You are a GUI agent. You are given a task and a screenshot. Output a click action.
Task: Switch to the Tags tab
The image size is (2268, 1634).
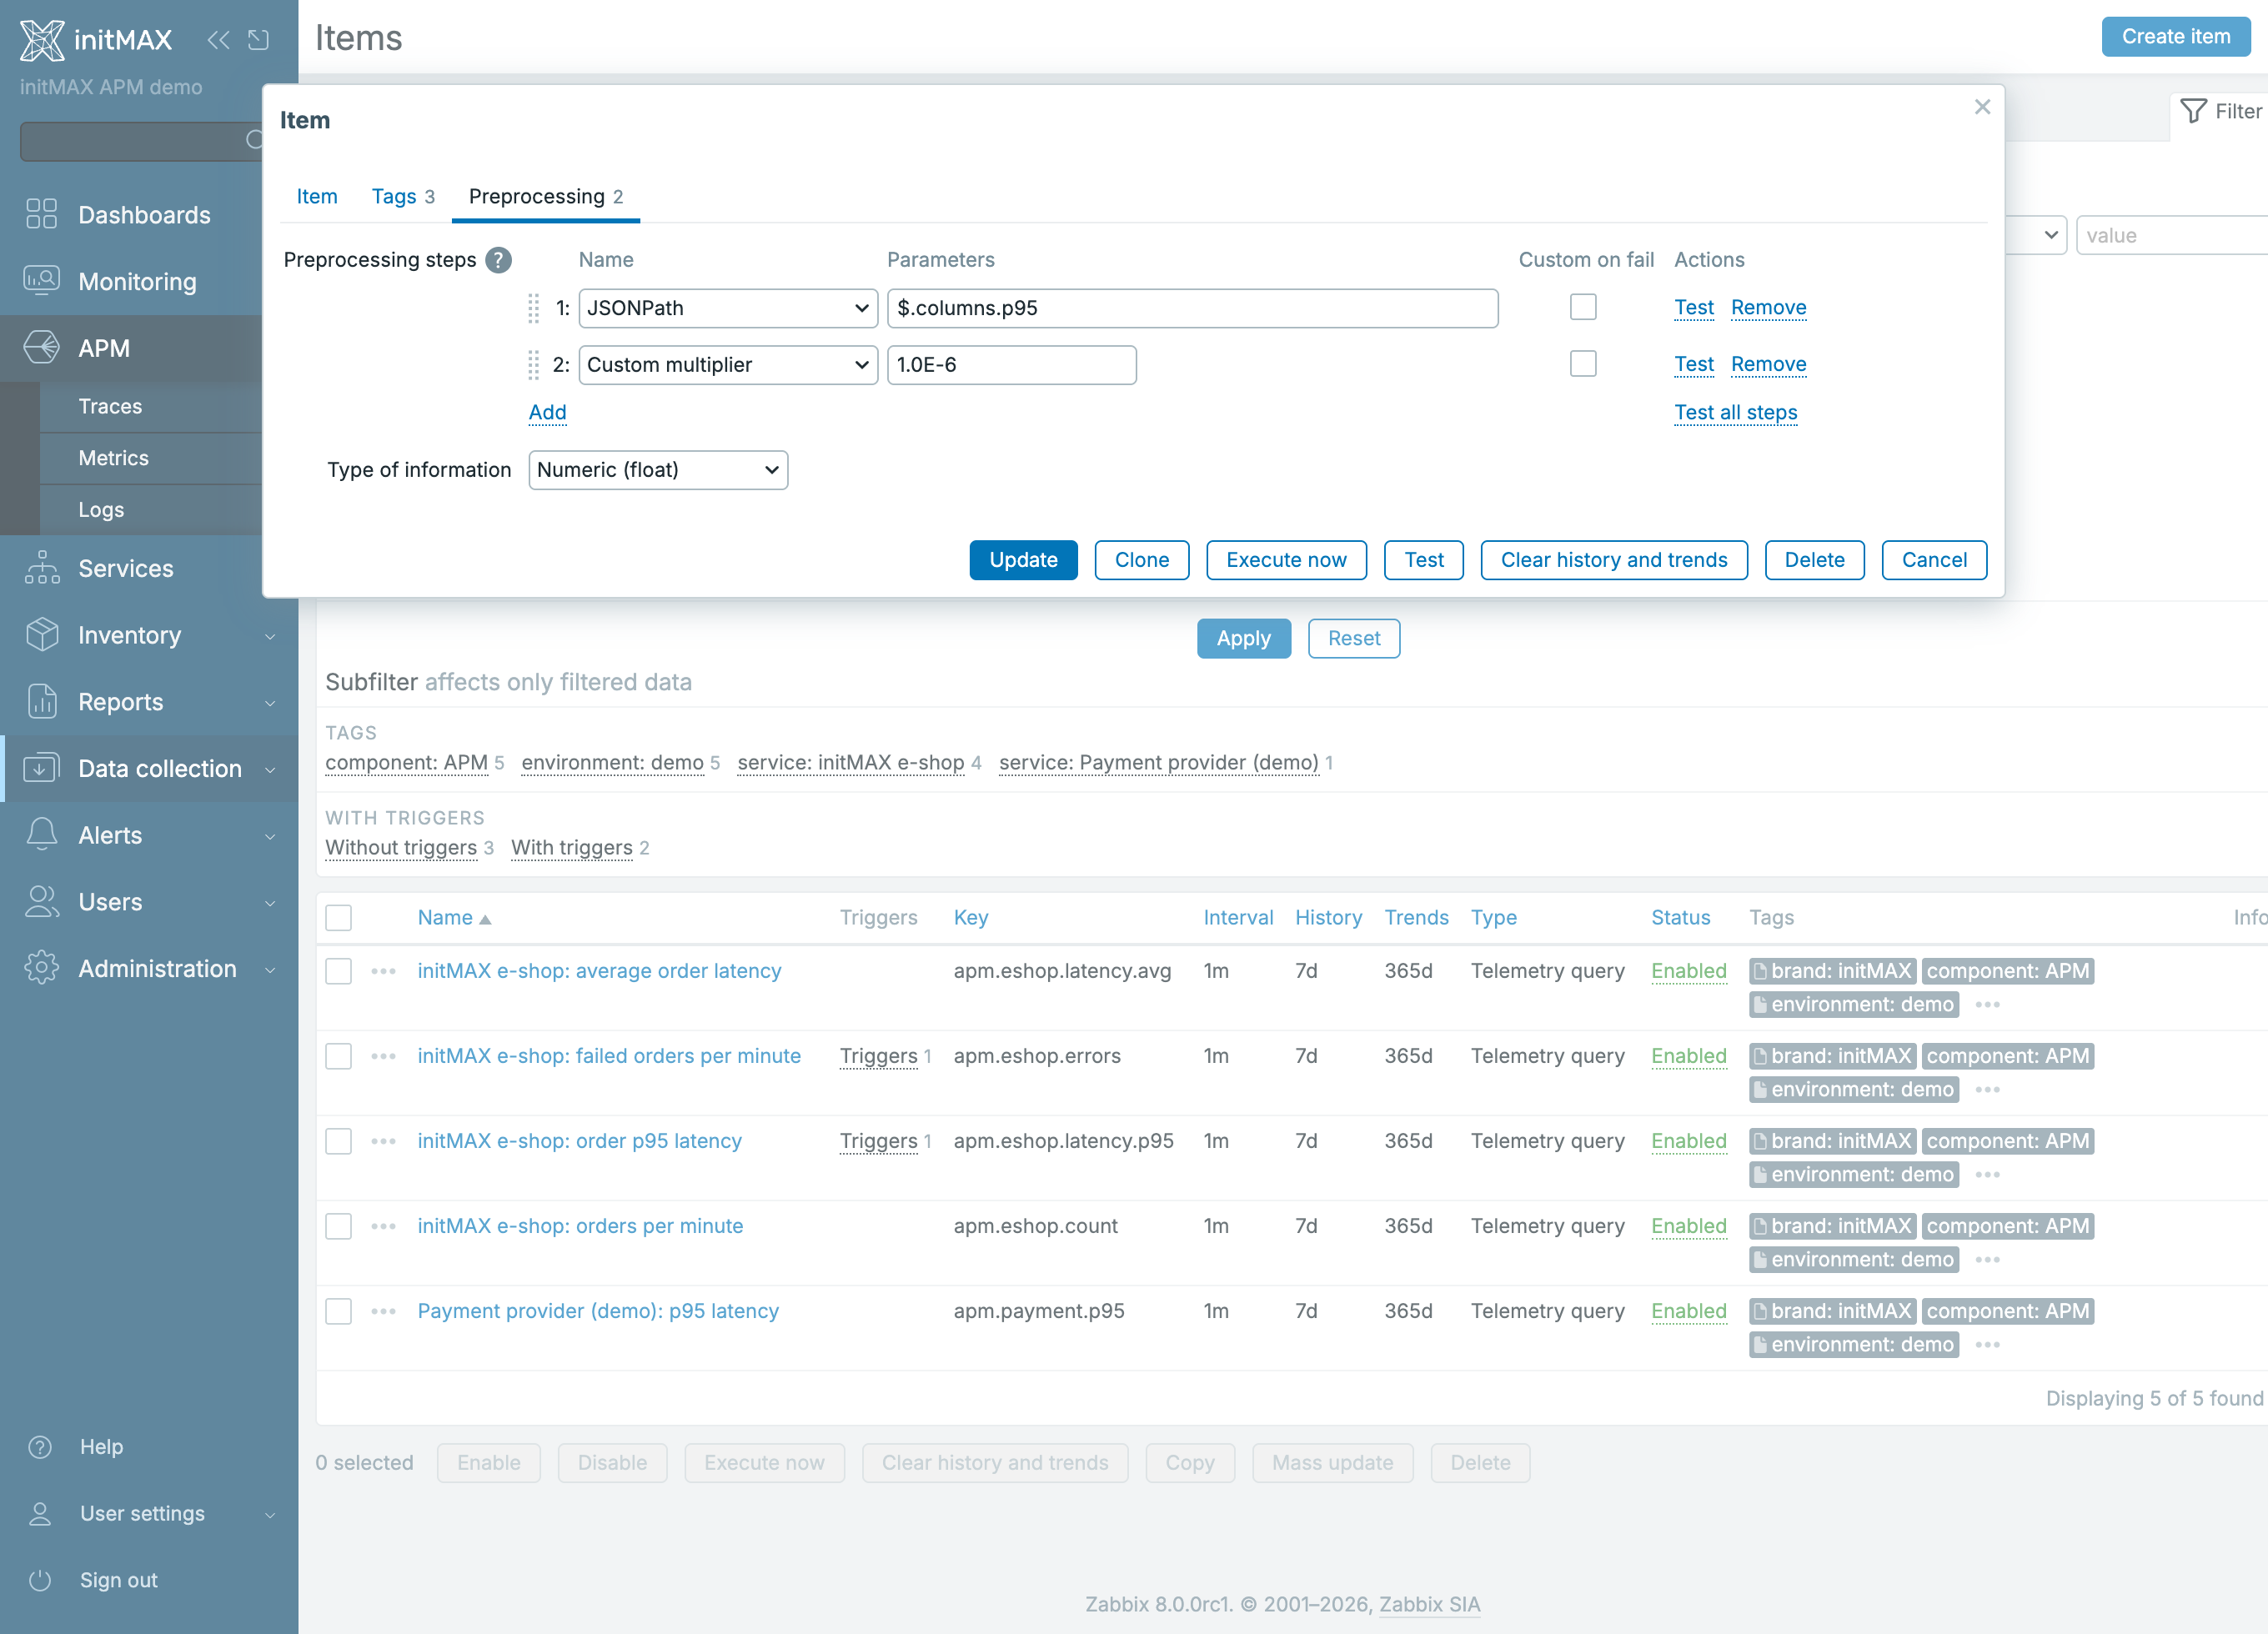click(x=403, y=196)
